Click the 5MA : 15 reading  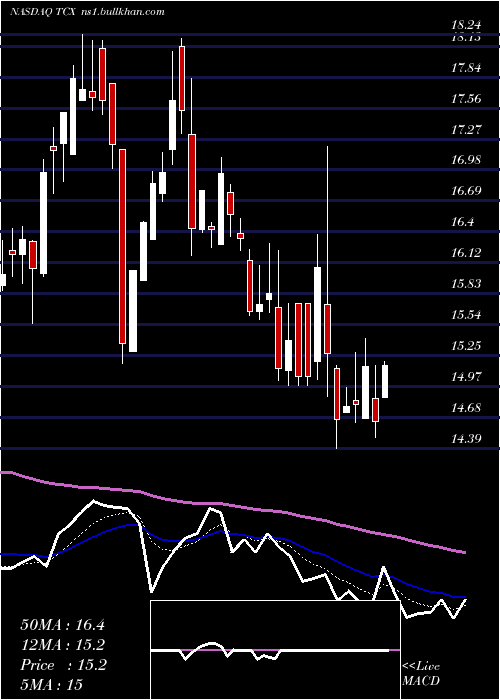click(x=51, y=685)
